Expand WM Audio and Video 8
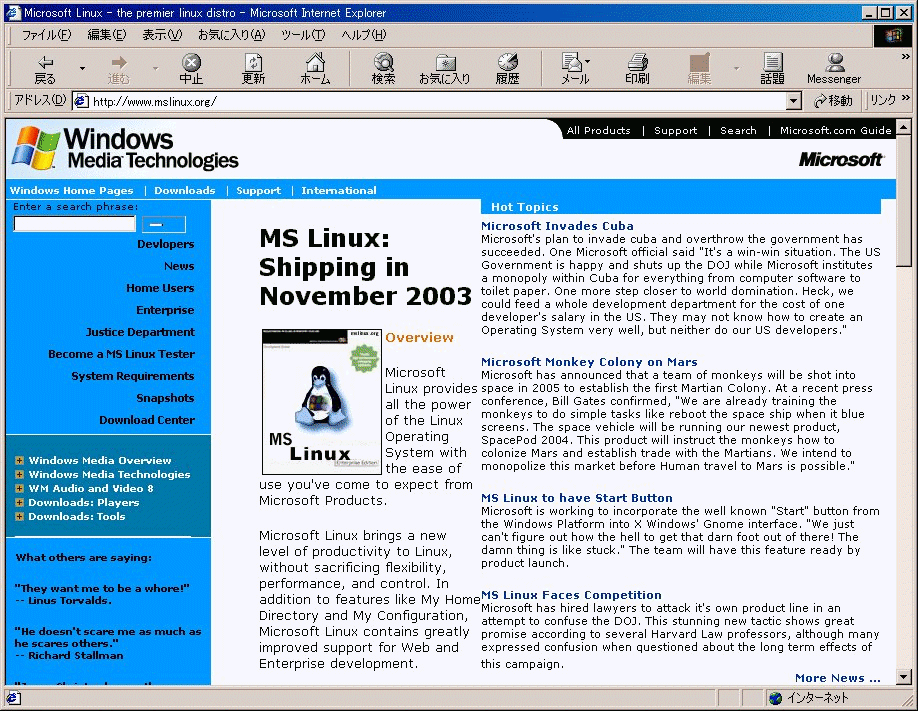 (19, 488)
